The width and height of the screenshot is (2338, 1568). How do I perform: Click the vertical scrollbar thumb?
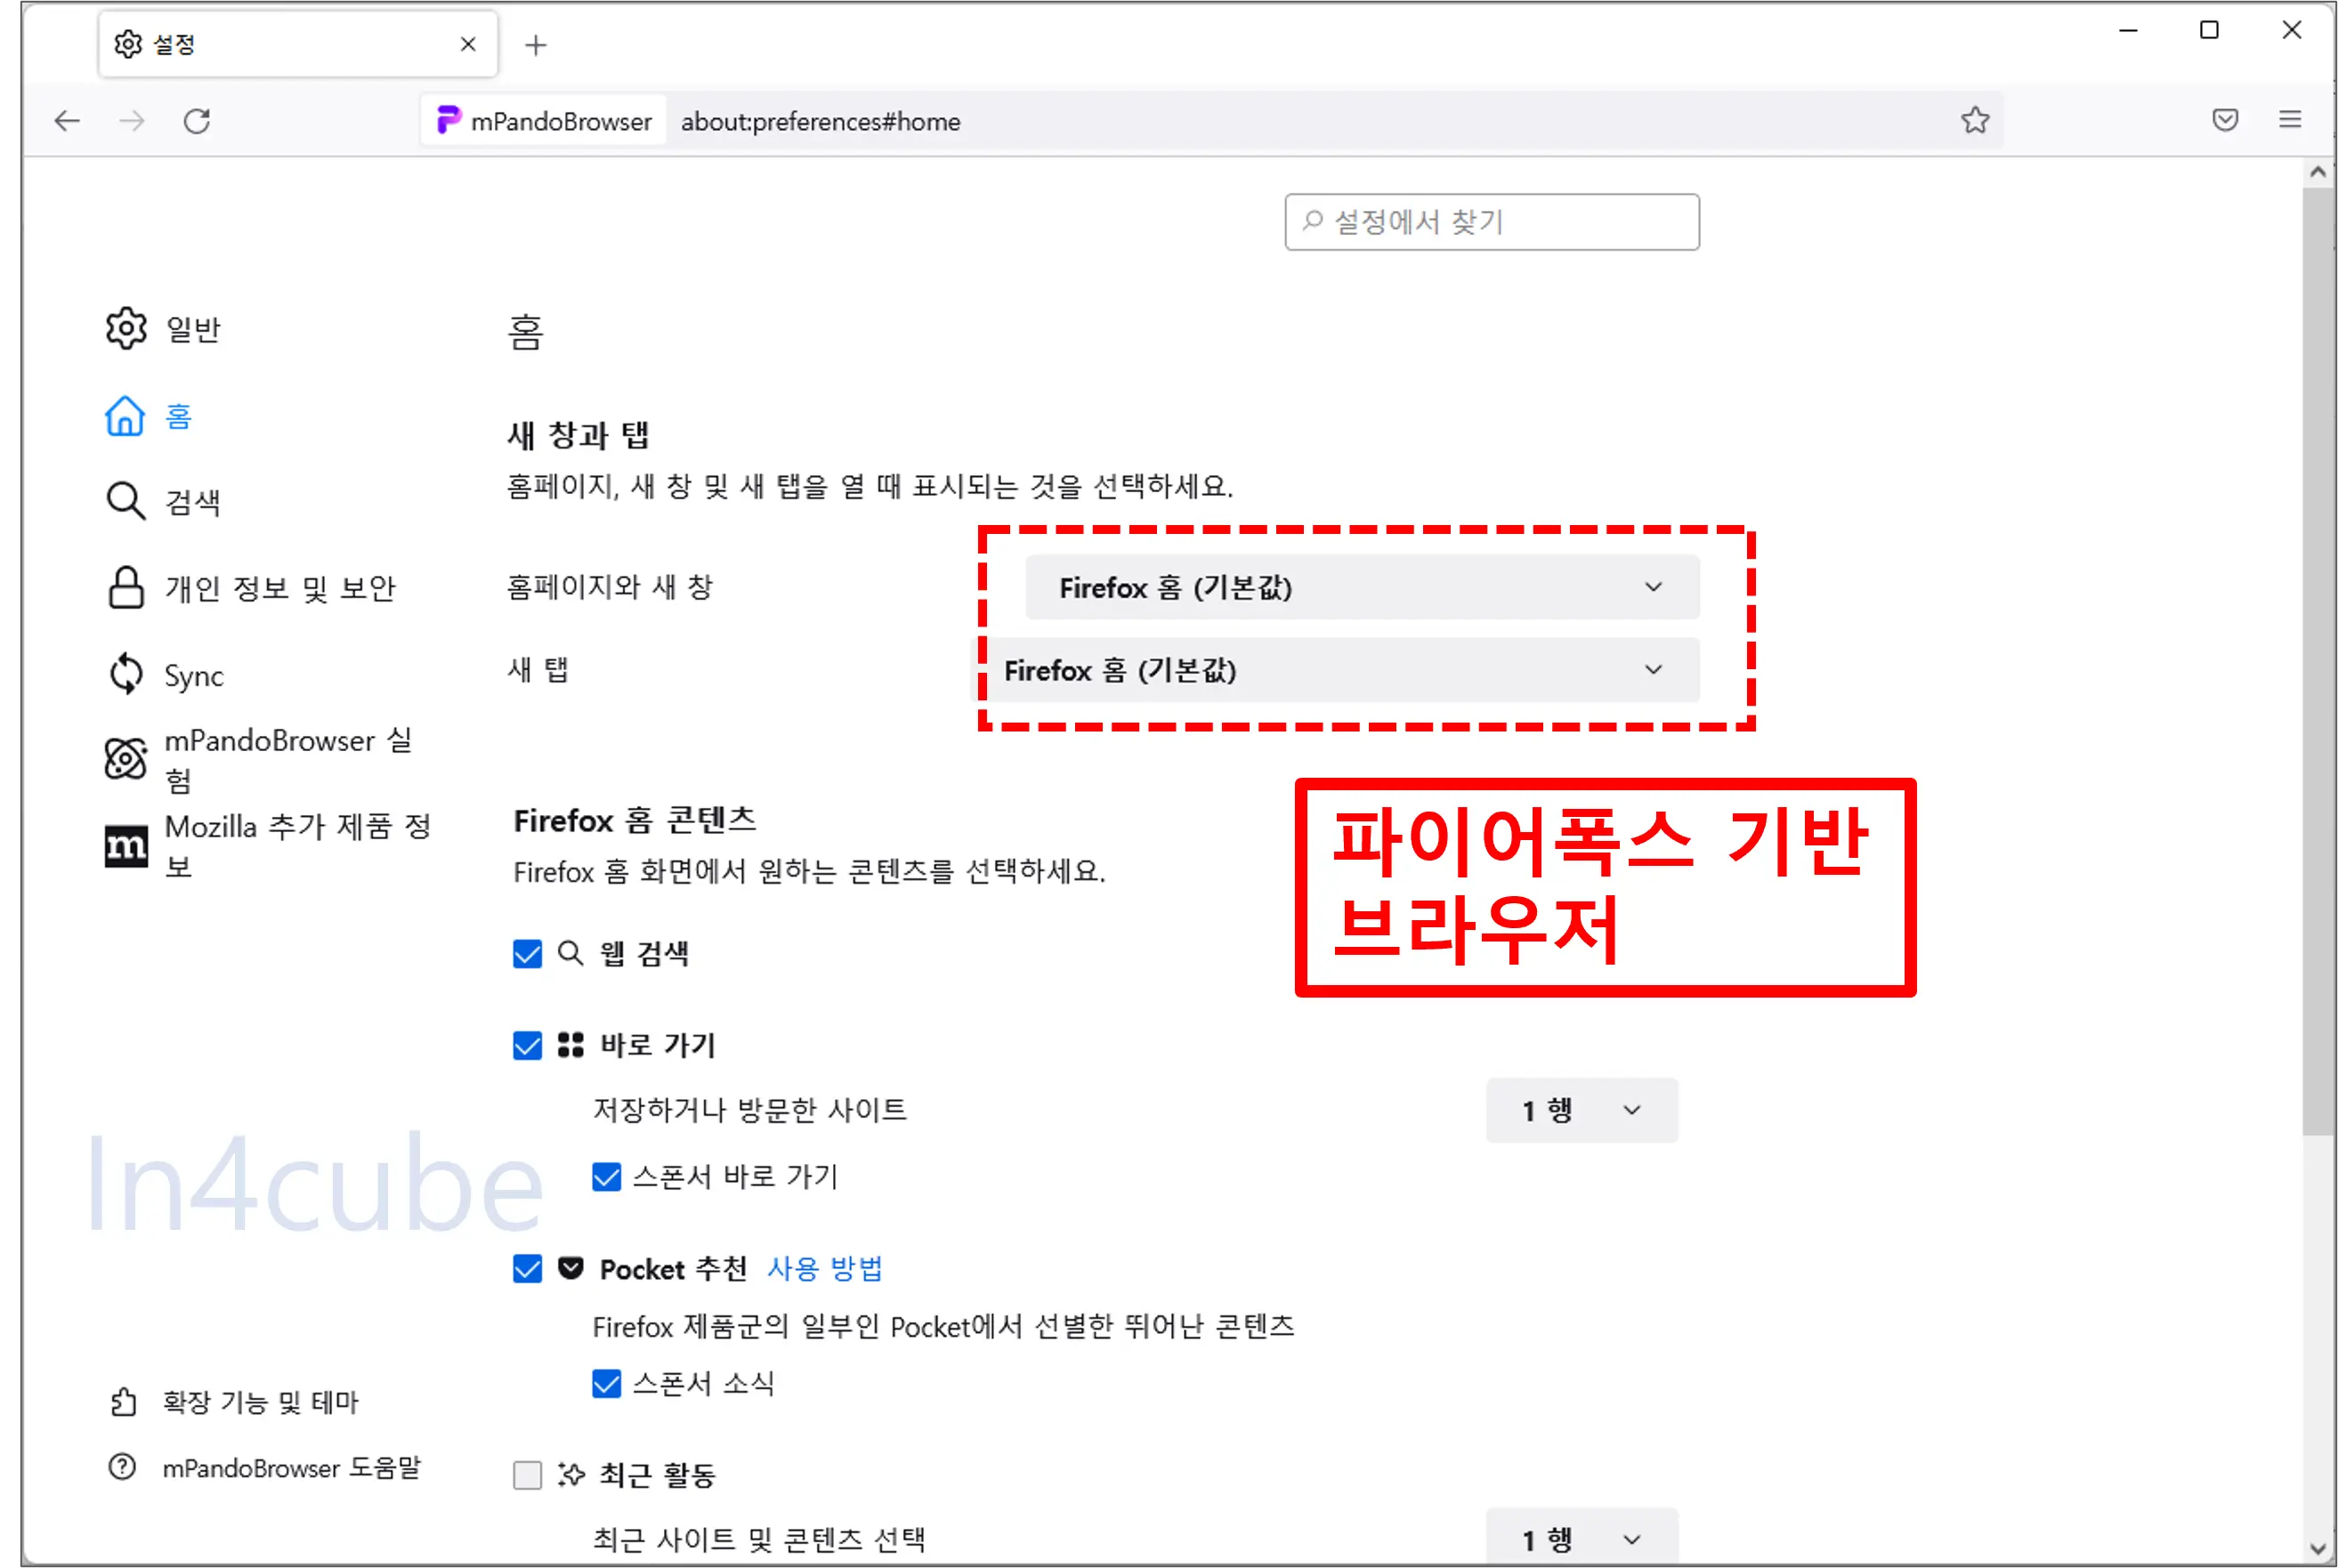tap(2317, 660)
